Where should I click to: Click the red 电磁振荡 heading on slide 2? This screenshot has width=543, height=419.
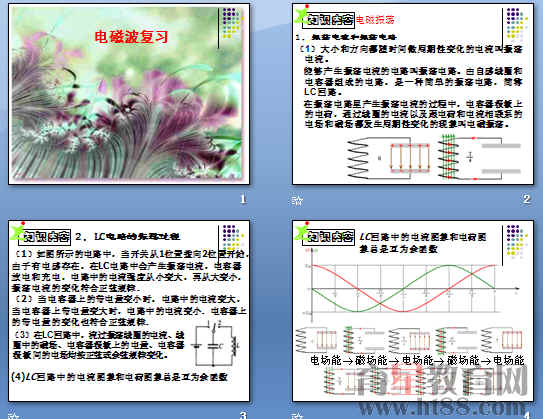point(375,20)
